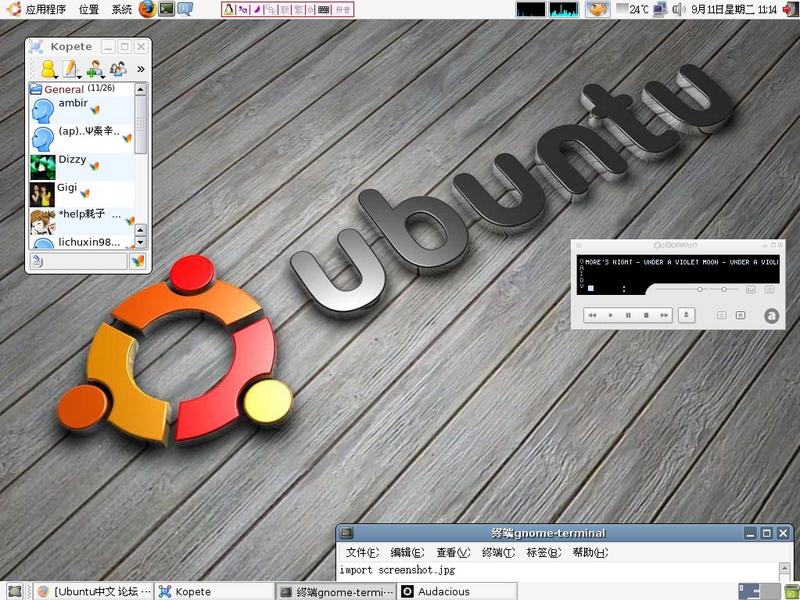Open the network computers icon in the system tray
800x600 pixels.
coord(660,9)
